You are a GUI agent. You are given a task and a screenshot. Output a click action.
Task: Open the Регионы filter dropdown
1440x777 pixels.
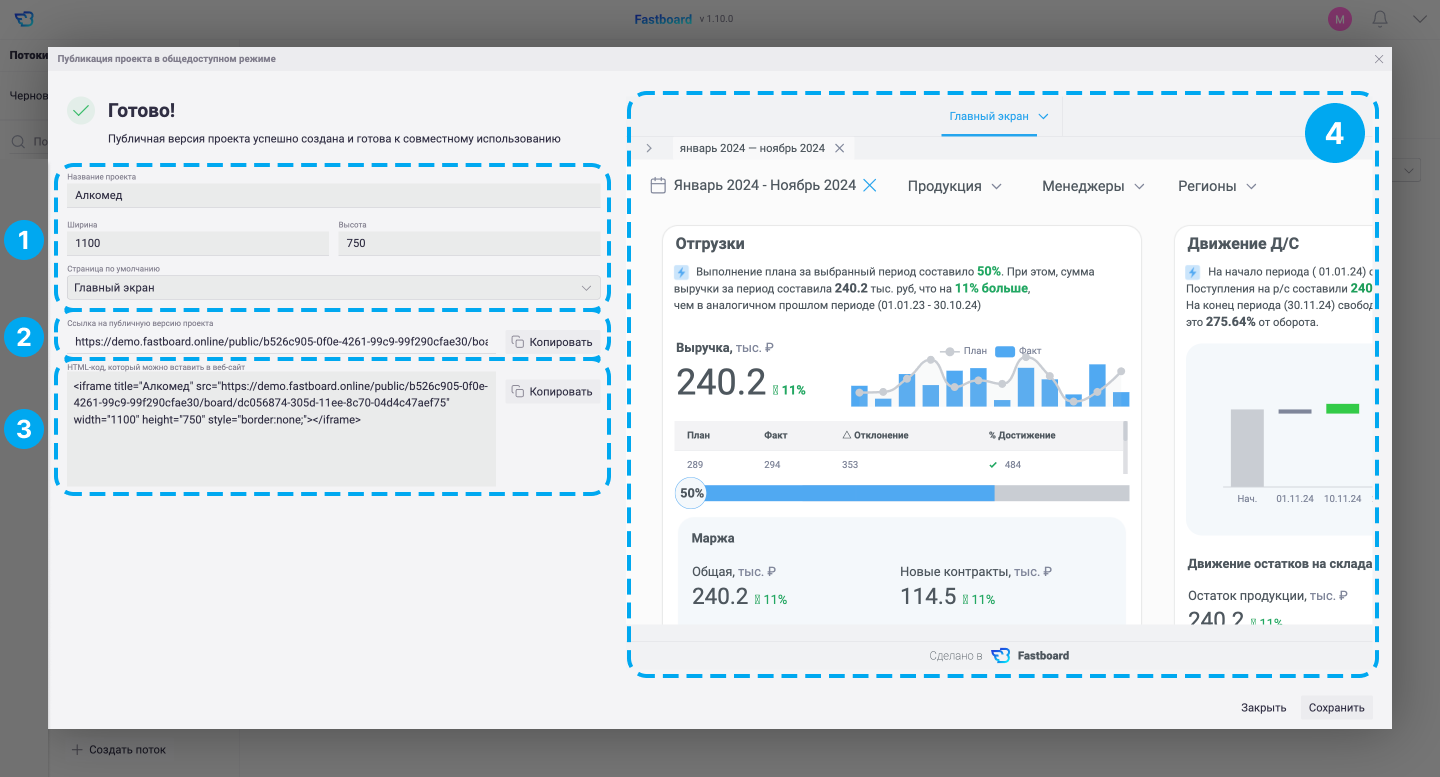pyautogui.click(x=1217, y=186)
